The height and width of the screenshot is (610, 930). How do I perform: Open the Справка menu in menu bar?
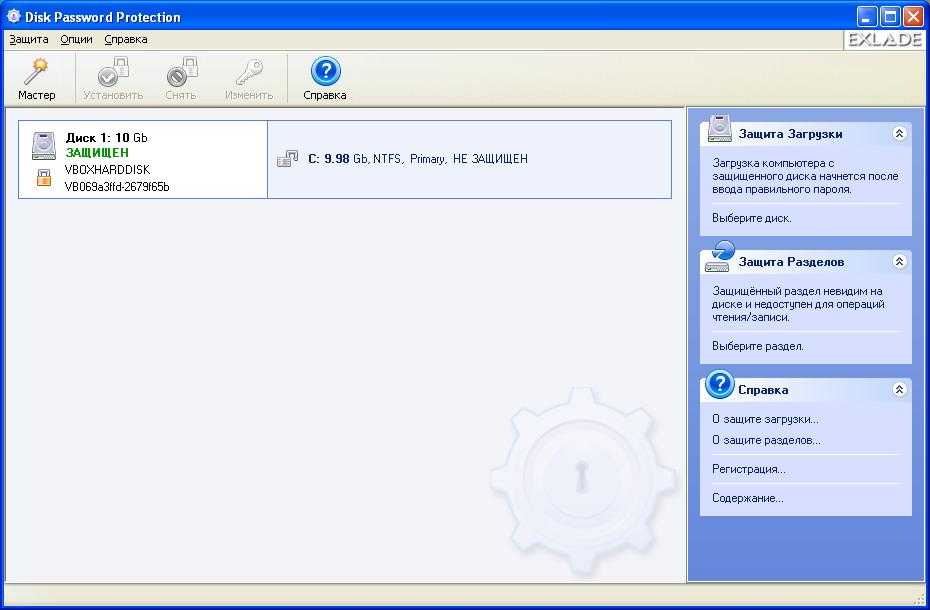tap(126, 39)
